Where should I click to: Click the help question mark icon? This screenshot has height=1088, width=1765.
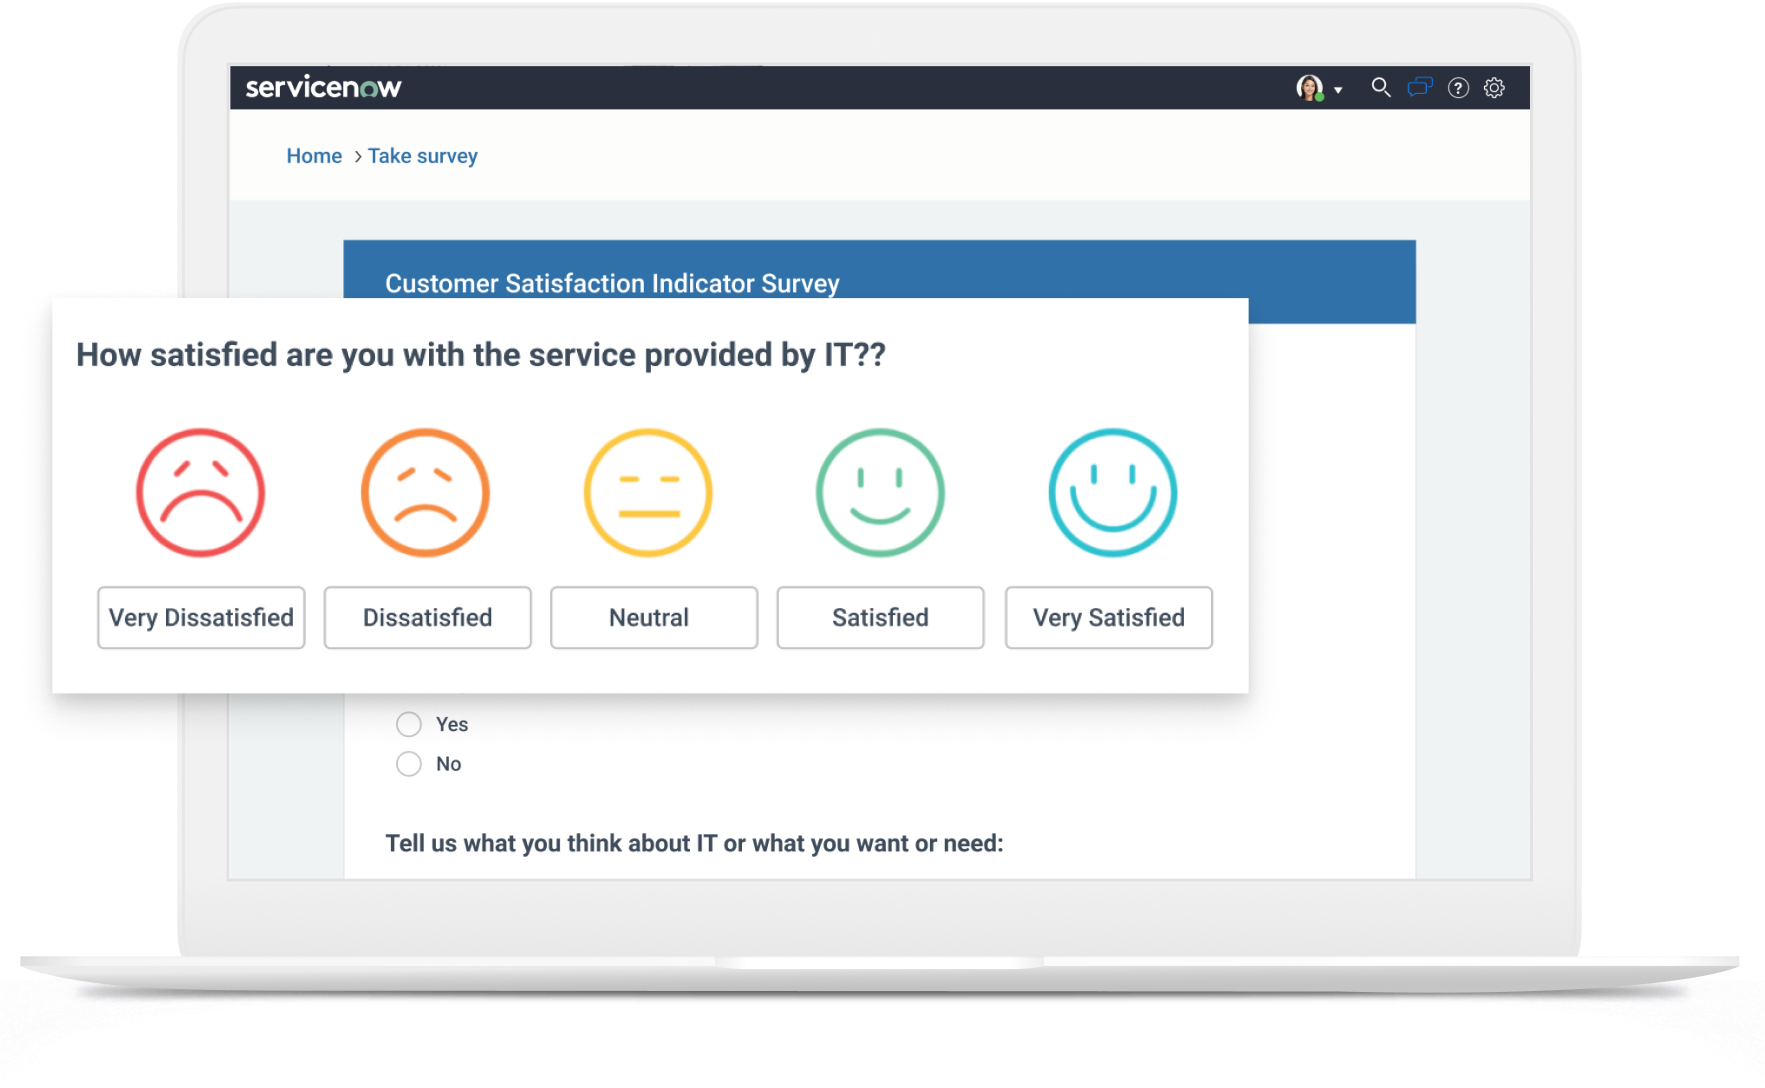tap(1458, 88)
